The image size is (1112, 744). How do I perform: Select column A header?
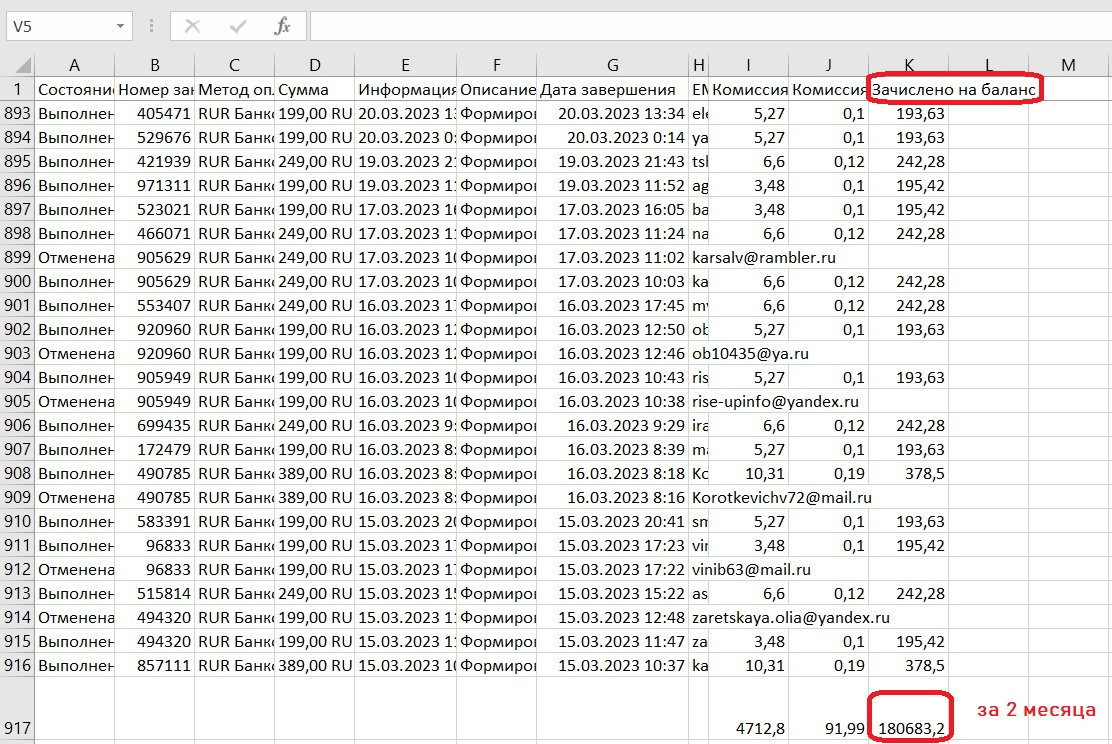[x=74, y=65]
